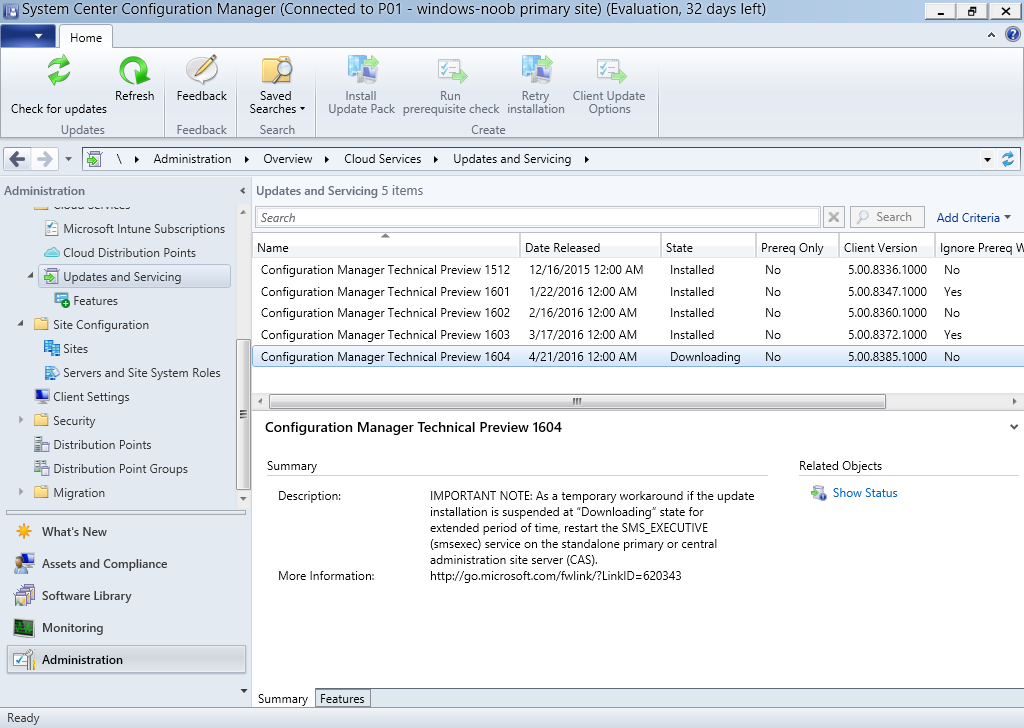Select Configuration Manager Technical Preview 1604 row
The image size is (1024, 728).
pos(638,356)
